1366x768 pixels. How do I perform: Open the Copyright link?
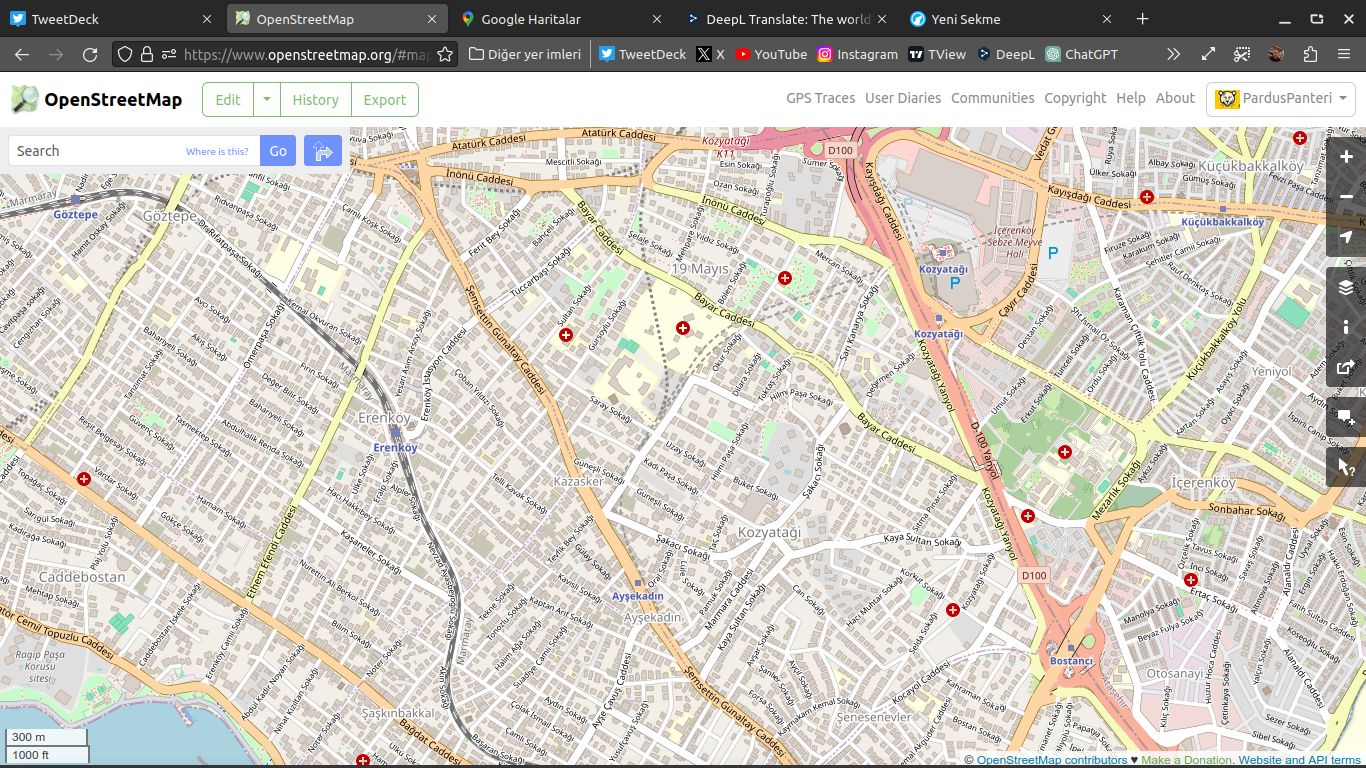point(1075,98)
